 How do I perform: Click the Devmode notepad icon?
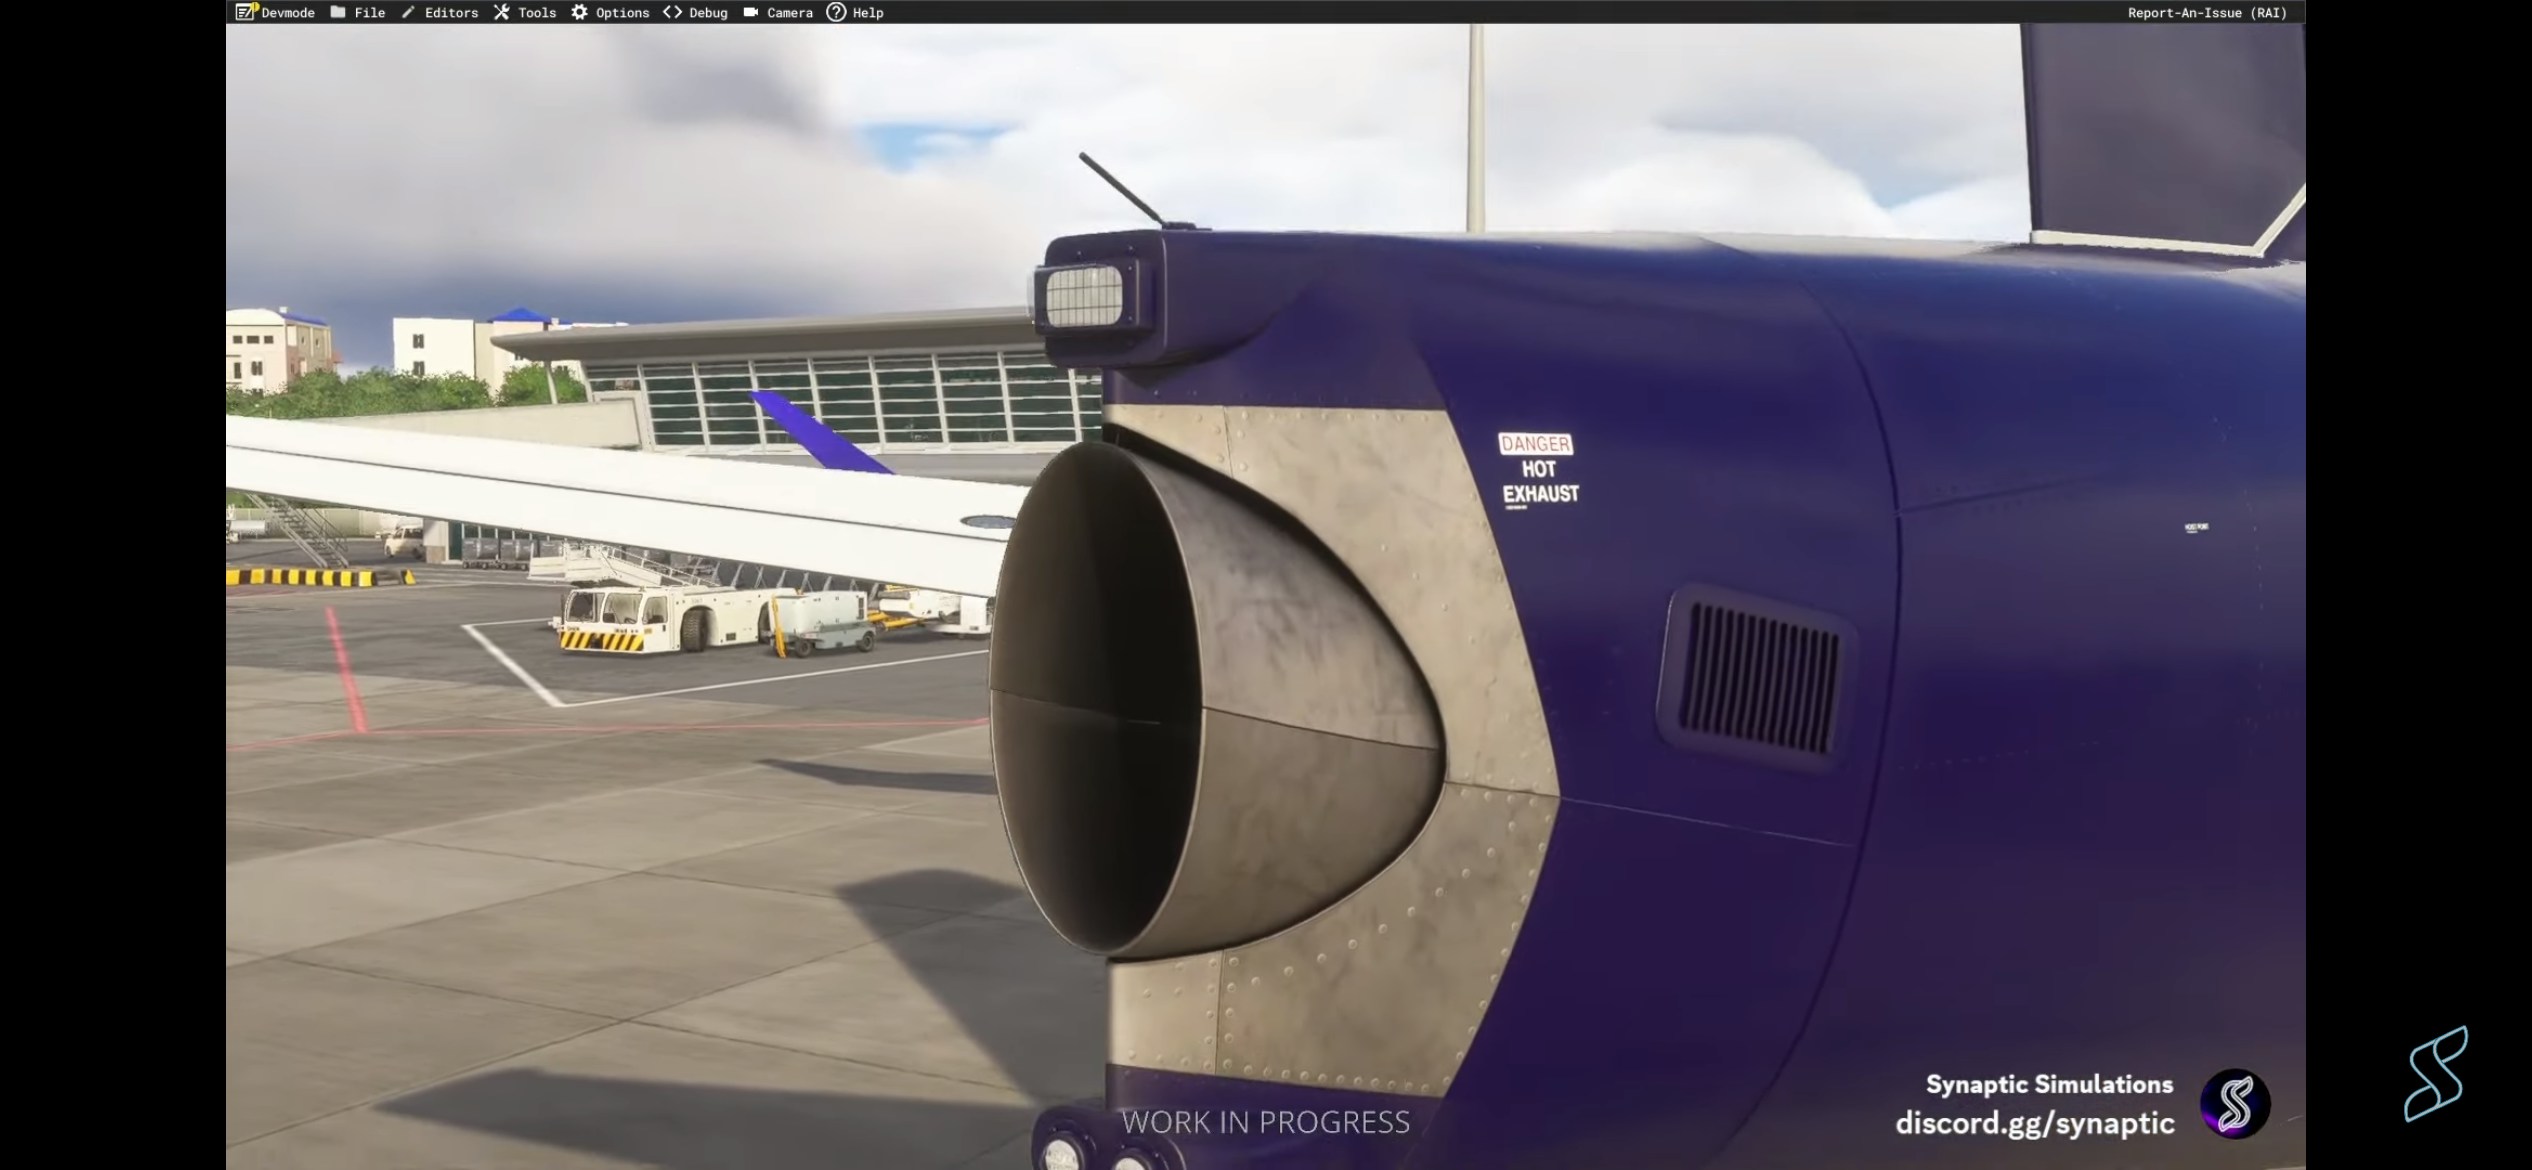coord(245,12)
